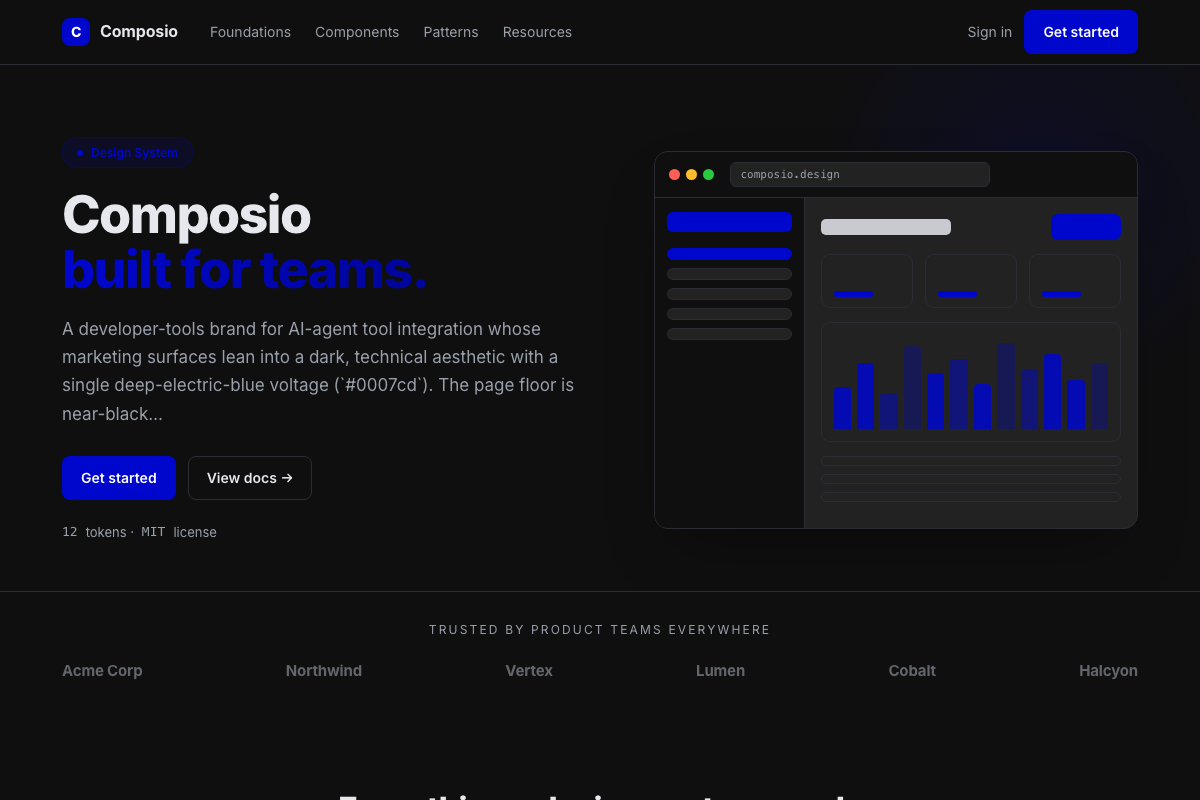Click the composio.design address bar
Screen dimensions: 1200x800
tap(860, 174)
